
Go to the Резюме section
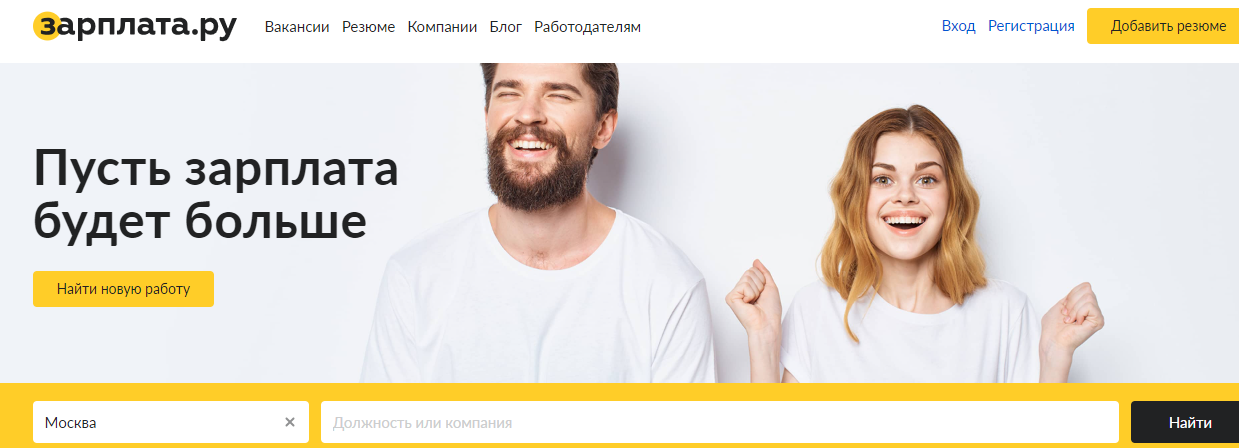click(x=368, y=27)
